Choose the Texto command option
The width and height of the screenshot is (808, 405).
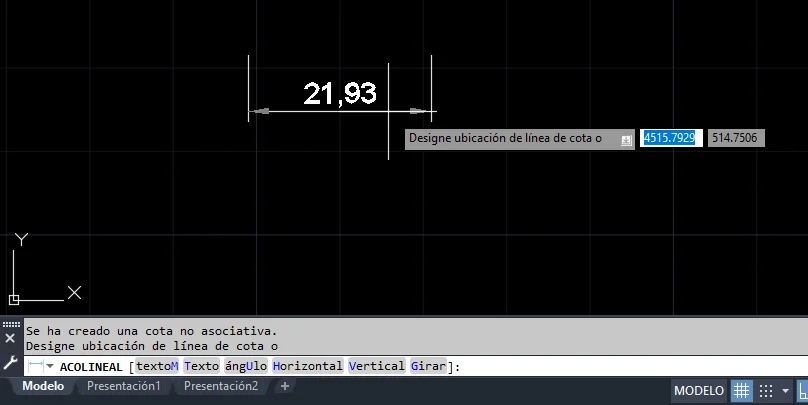pyautogui.click(x=201, y=366)
